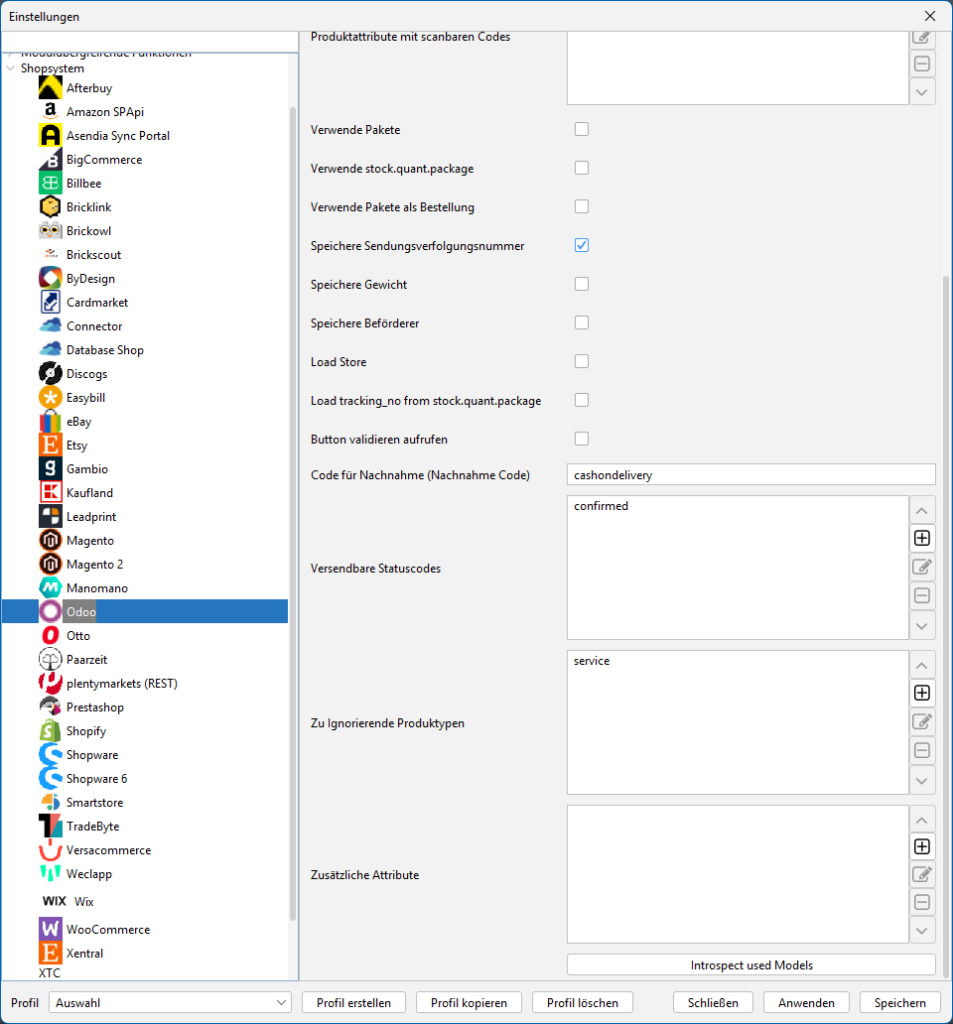Enable the Verwende Pakete checkbox
953x1024 pixels.
coord(581,129)
